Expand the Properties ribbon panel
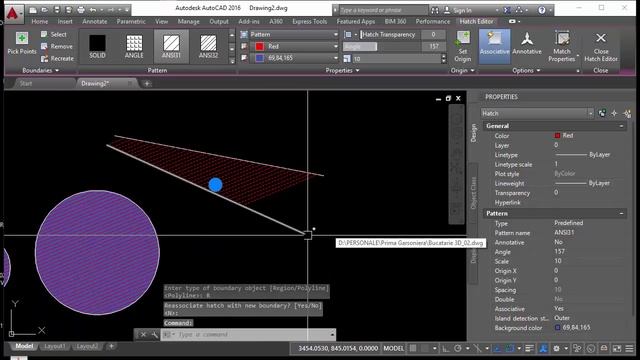The height and width of the screenshot is (360, 640). pos(342,71)
